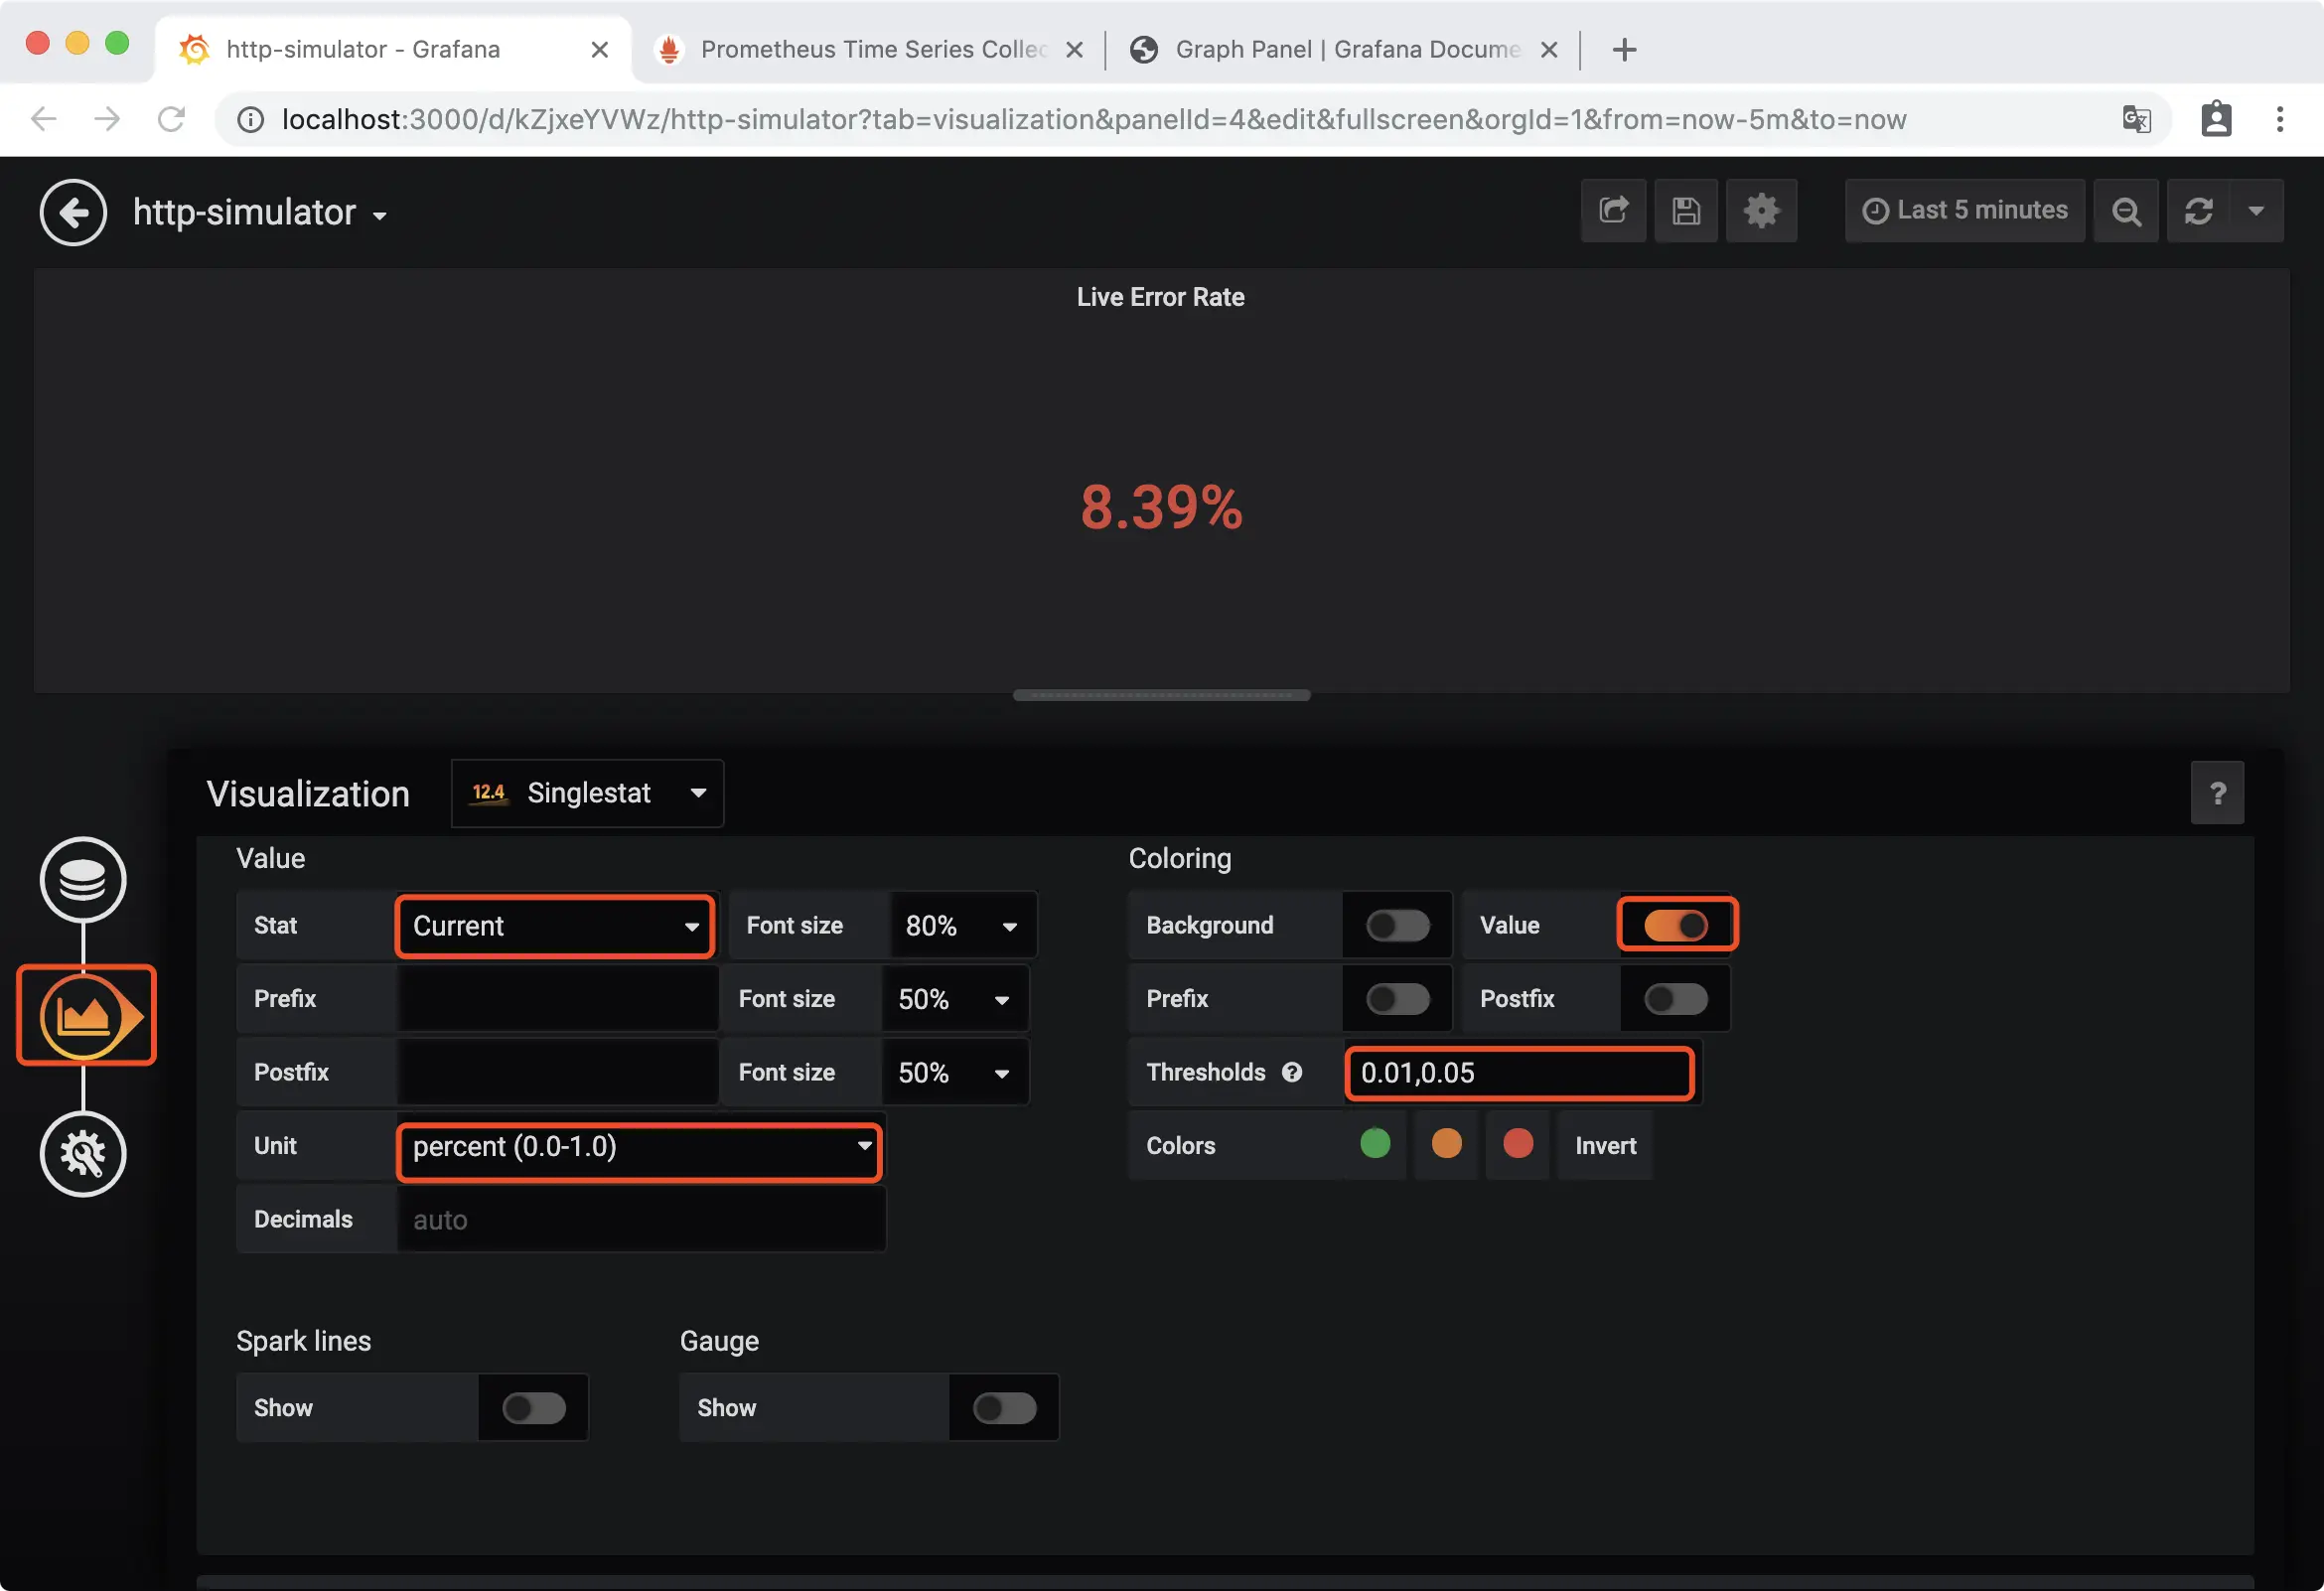Open the Unit dropdown percent (0.0-1.0)
The height and width of the screenshot is (1591, 2324).
click(640, 1147)
